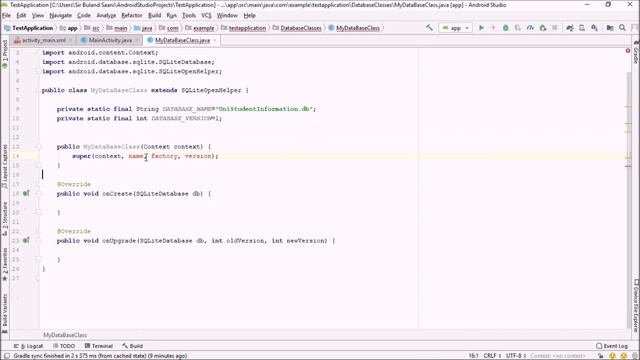Click the lock read-only status icon
Screen dimensions: 640x360
tap(600, 356)
